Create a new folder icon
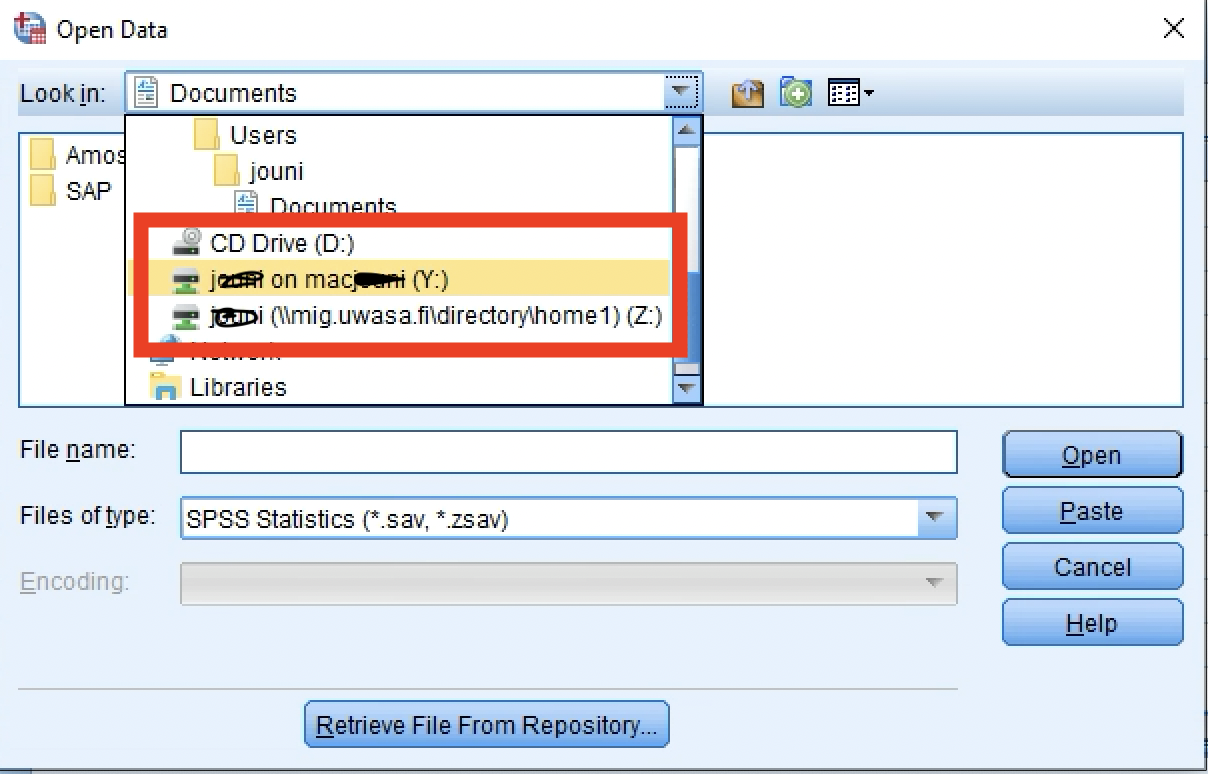 point(796,94)
